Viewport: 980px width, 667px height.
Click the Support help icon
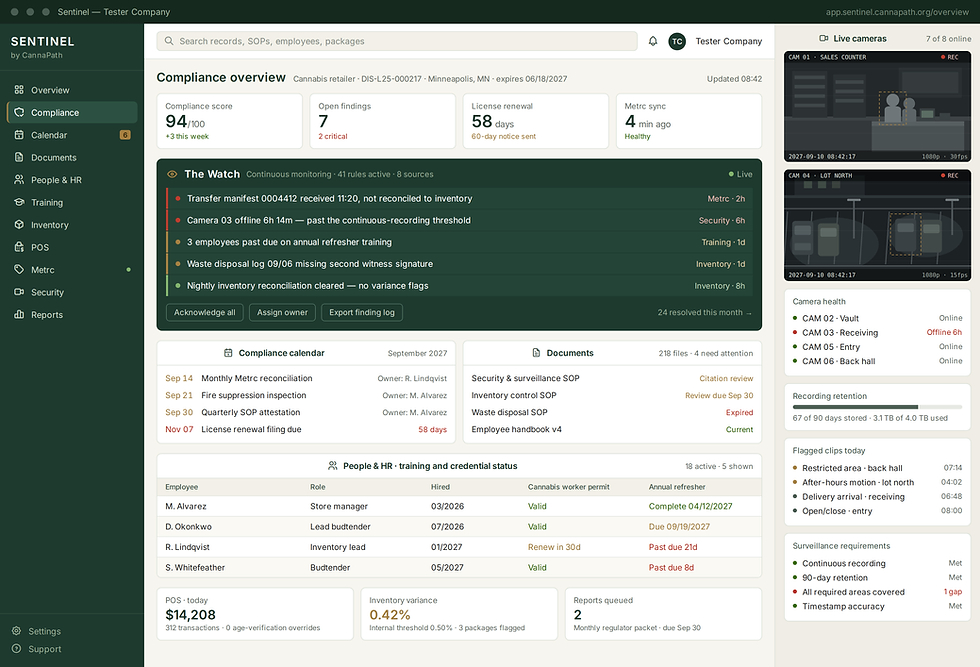(16, 649)
